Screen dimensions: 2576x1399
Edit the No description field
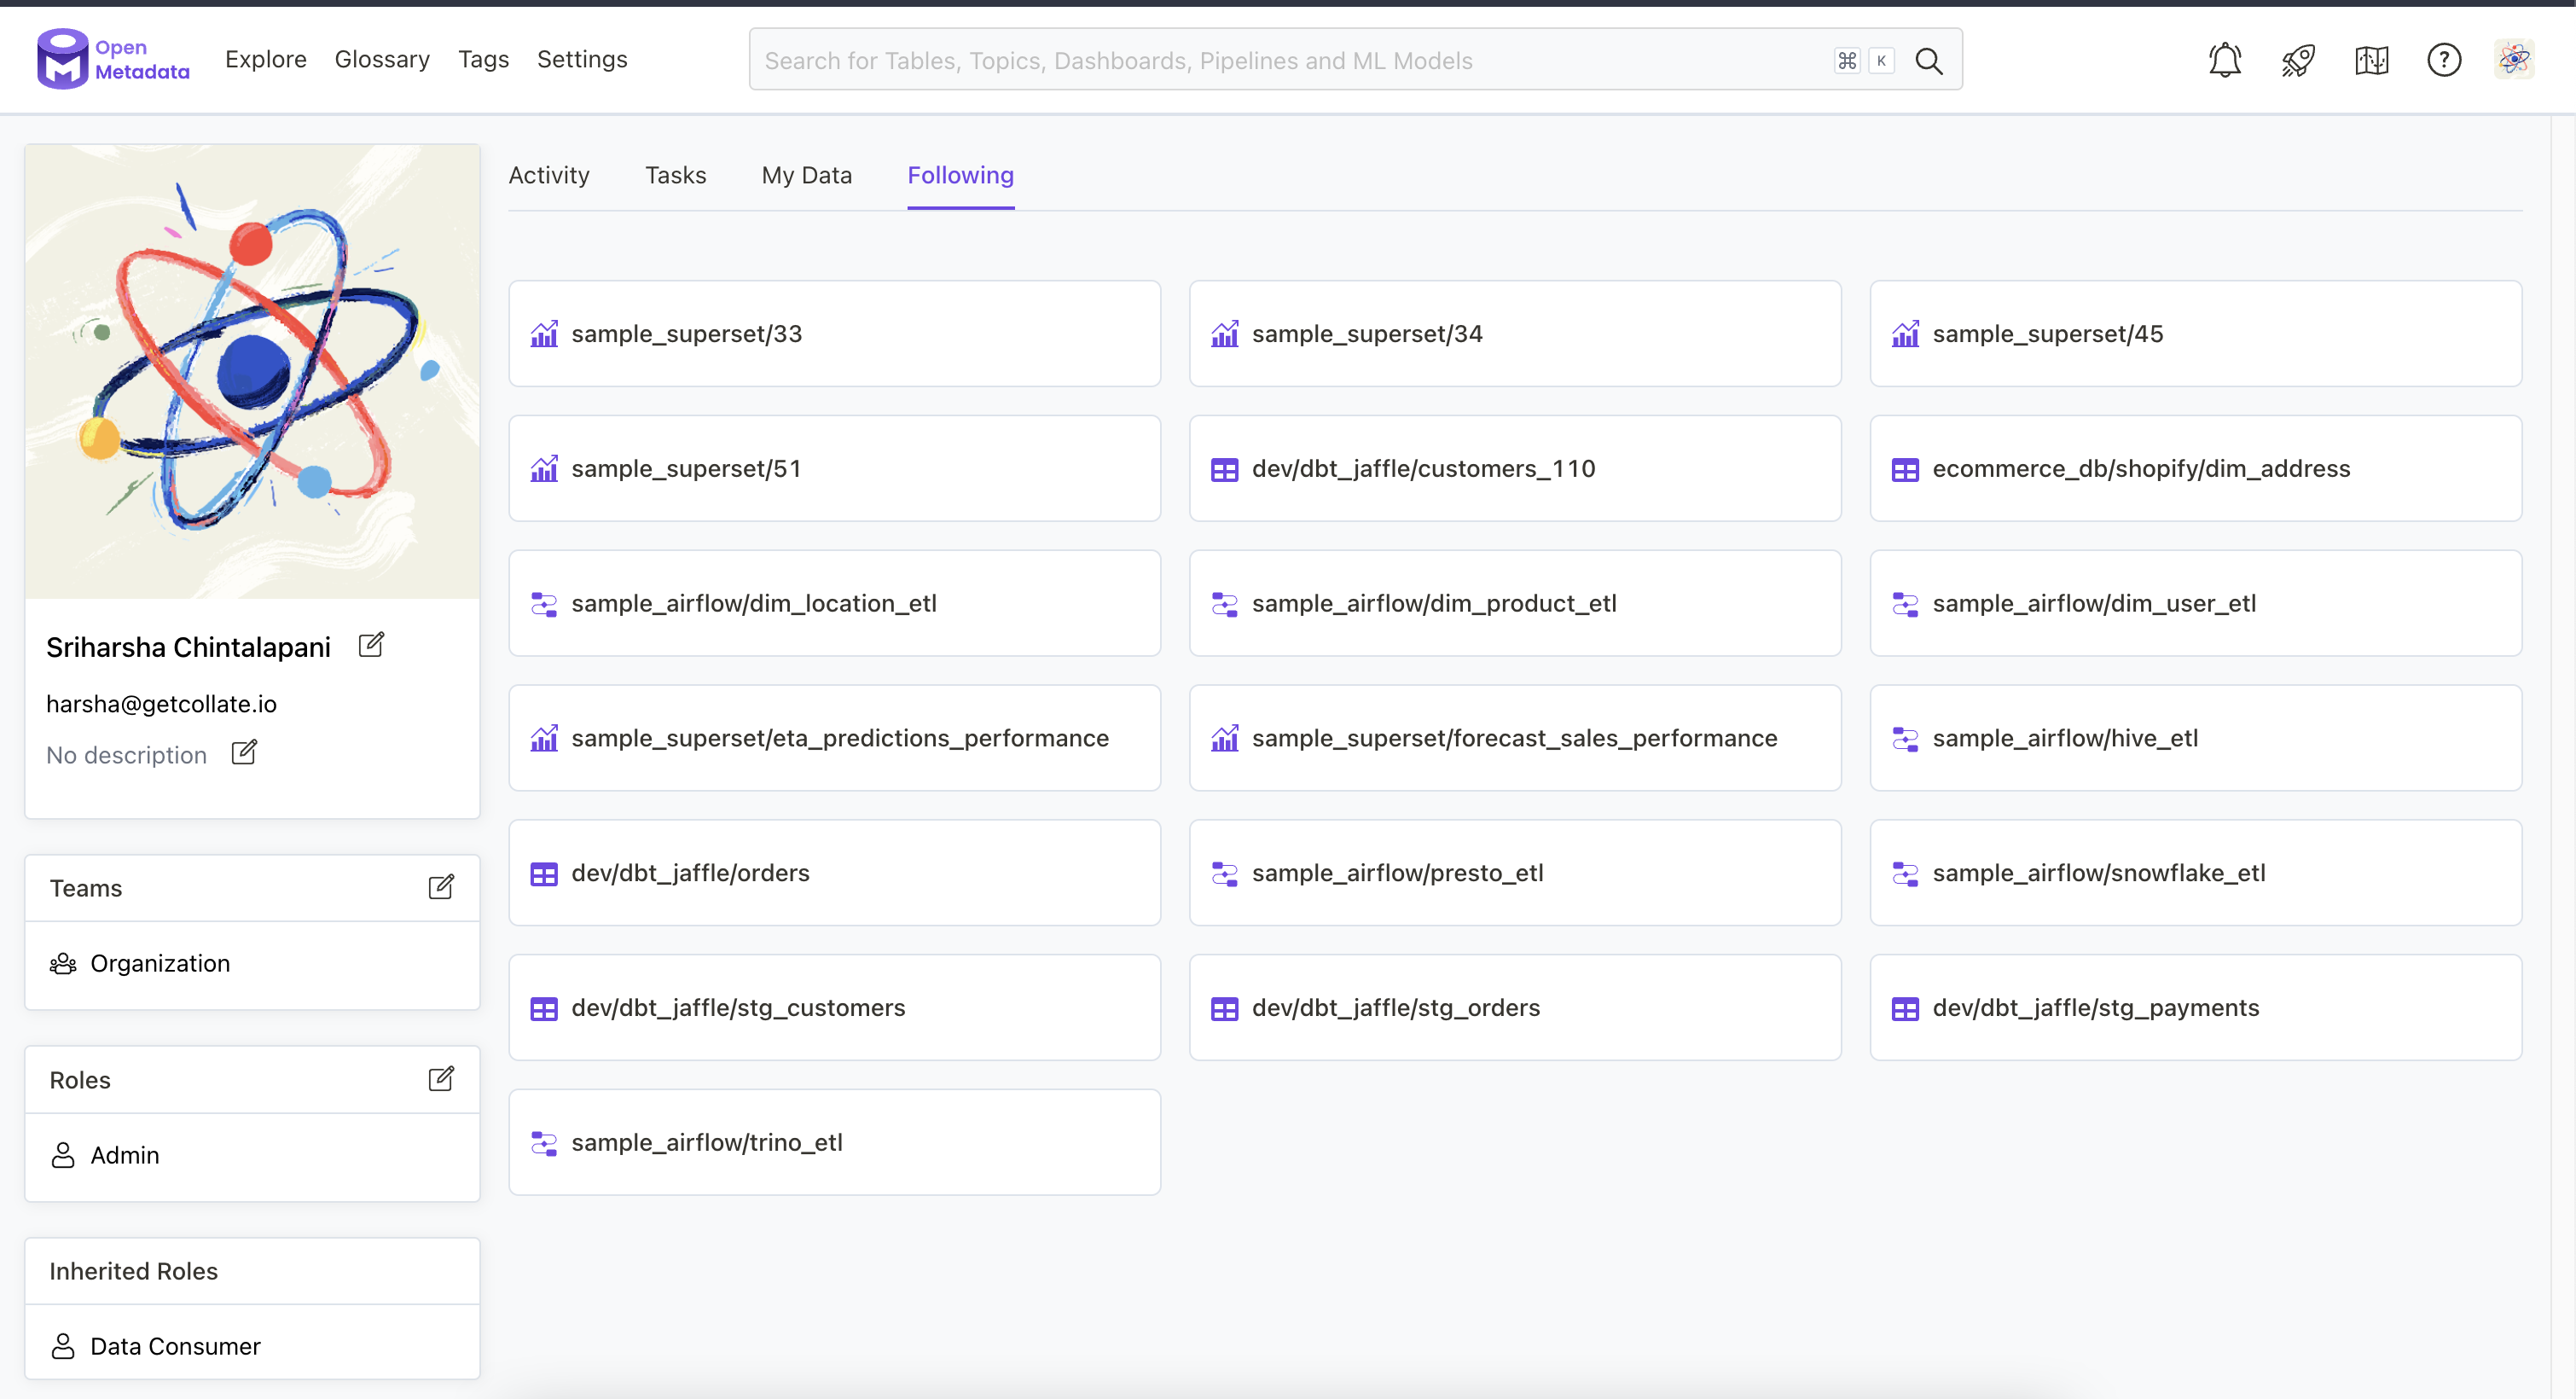click(x=244, y=752)
